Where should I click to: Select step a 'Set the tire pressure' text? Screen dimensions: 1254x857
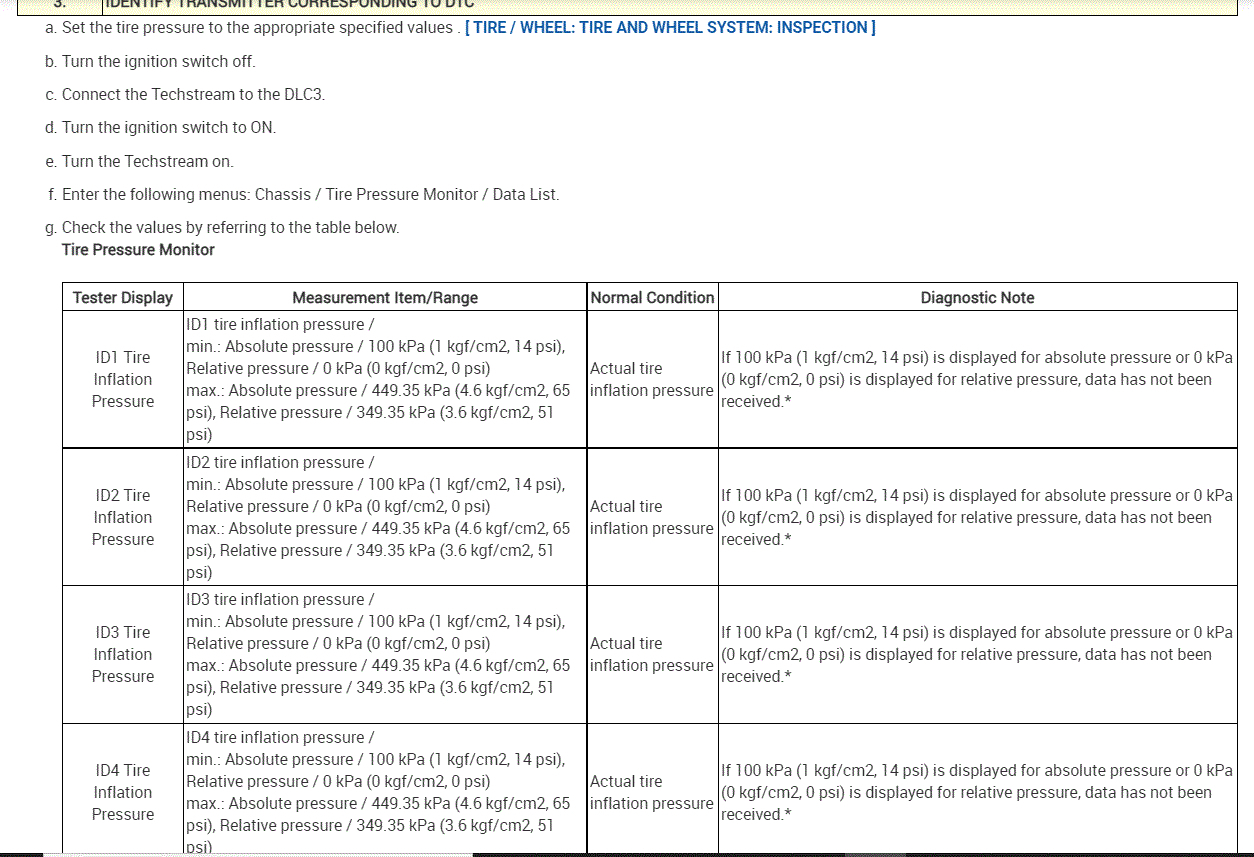[252, 27]
